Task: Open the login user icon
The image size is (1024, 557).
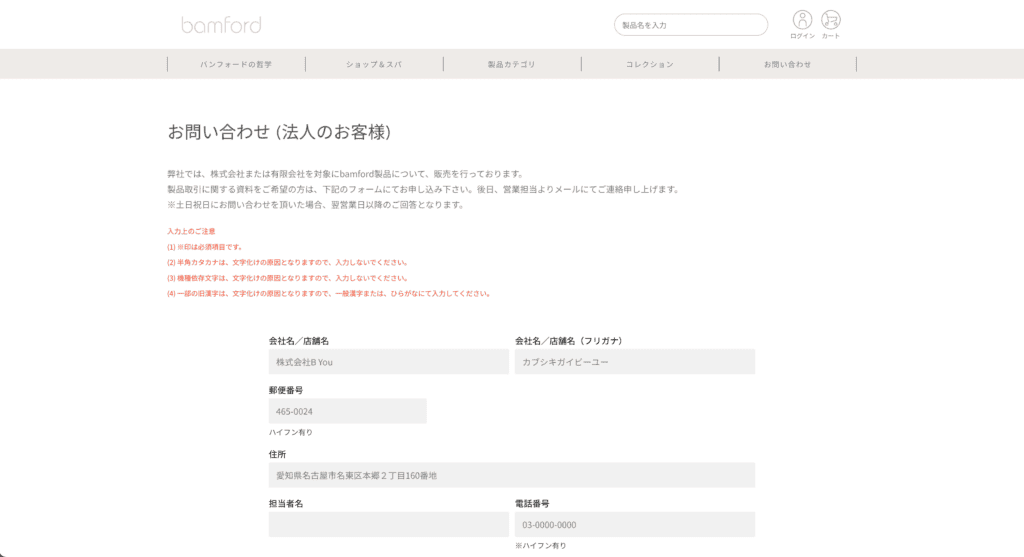Action: pyautogui.click(x=802, y=20)
